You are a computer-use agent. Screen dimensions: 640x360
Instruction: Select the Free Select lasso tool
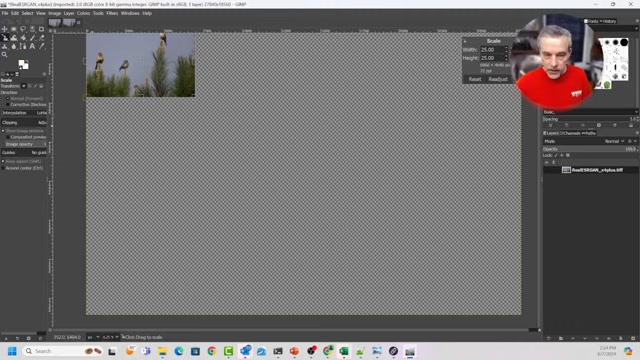click(23, 29)
